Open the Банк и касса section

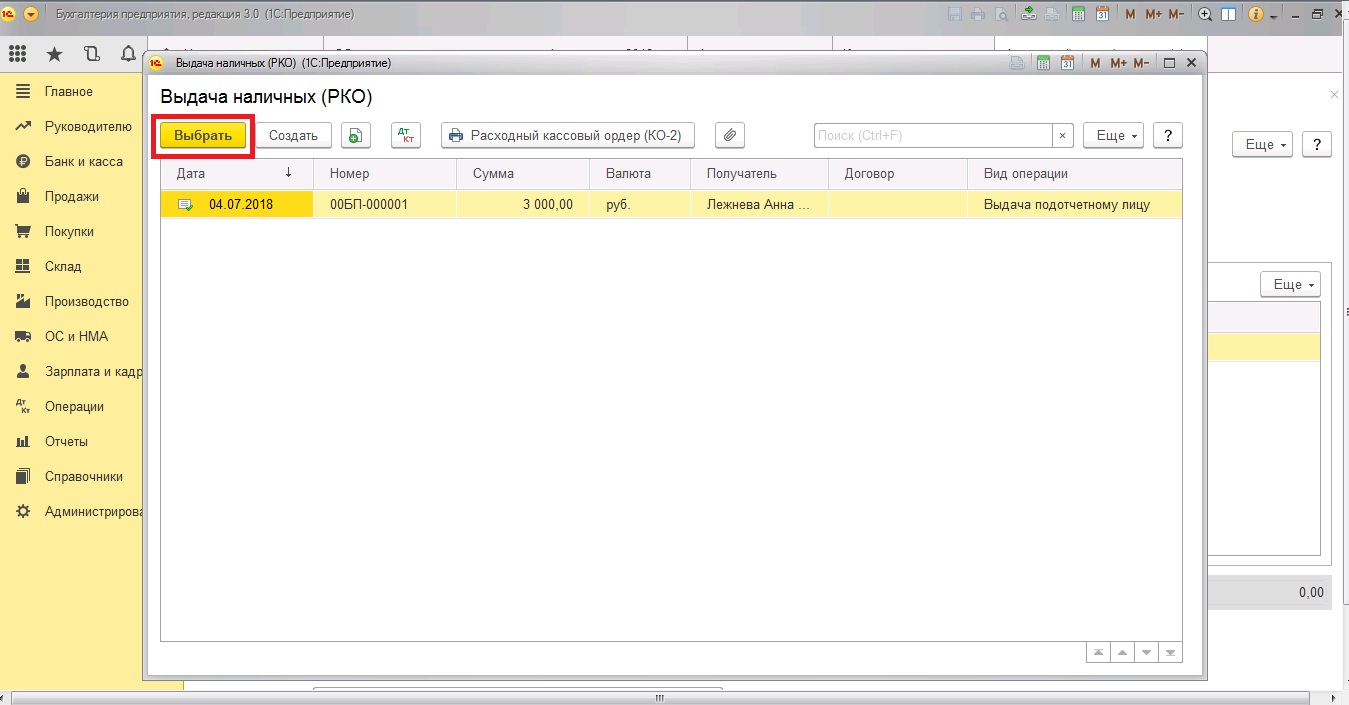[83, 162]
